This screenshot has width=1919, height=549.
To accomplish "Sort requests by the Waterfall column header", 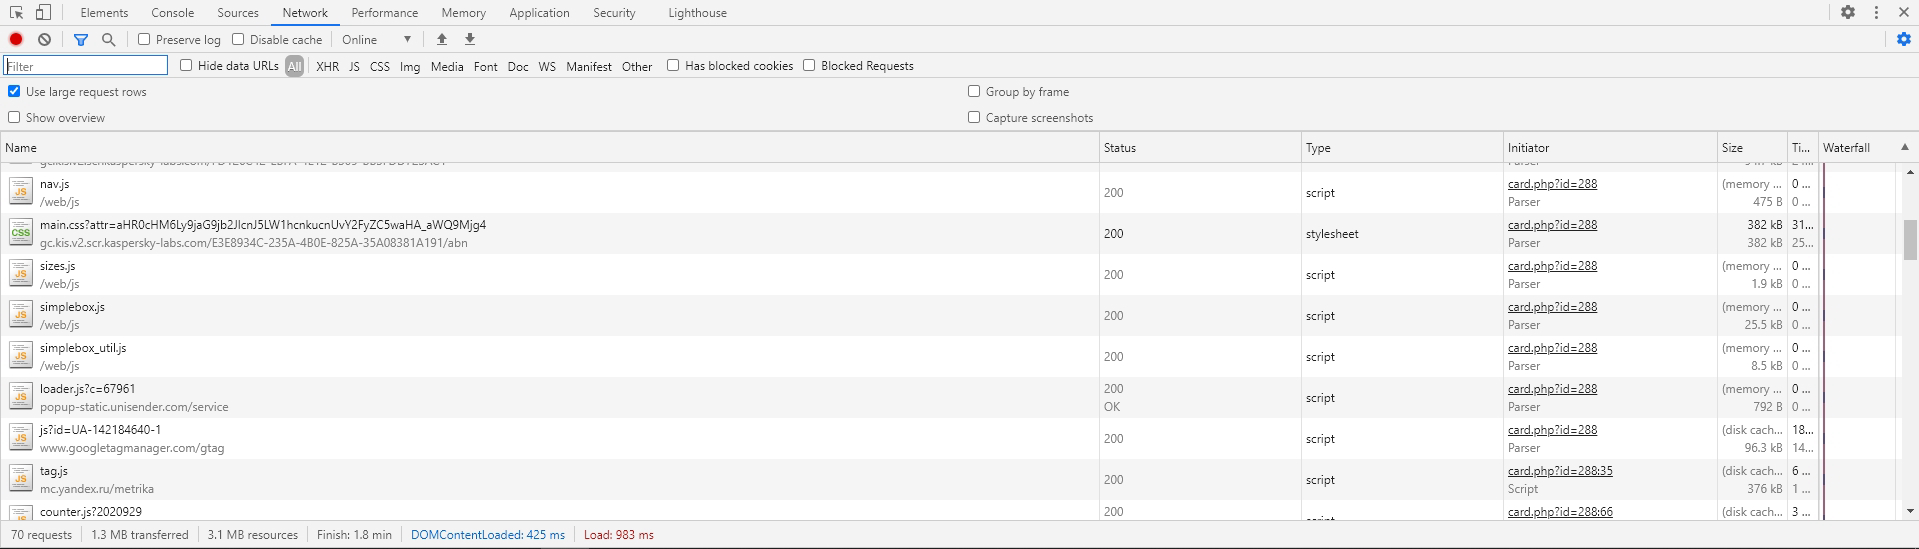I will pyautogui.click(x=1846, y=147).
